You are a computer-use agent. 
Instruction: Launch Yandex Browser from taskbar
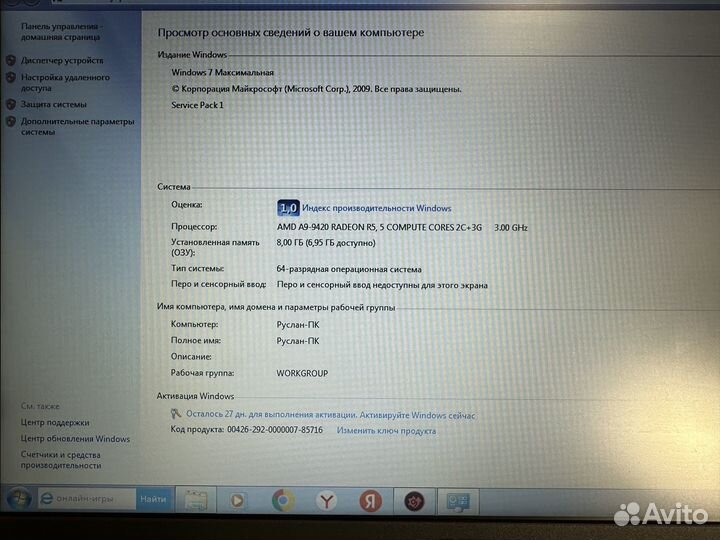(x=326, y=501)
